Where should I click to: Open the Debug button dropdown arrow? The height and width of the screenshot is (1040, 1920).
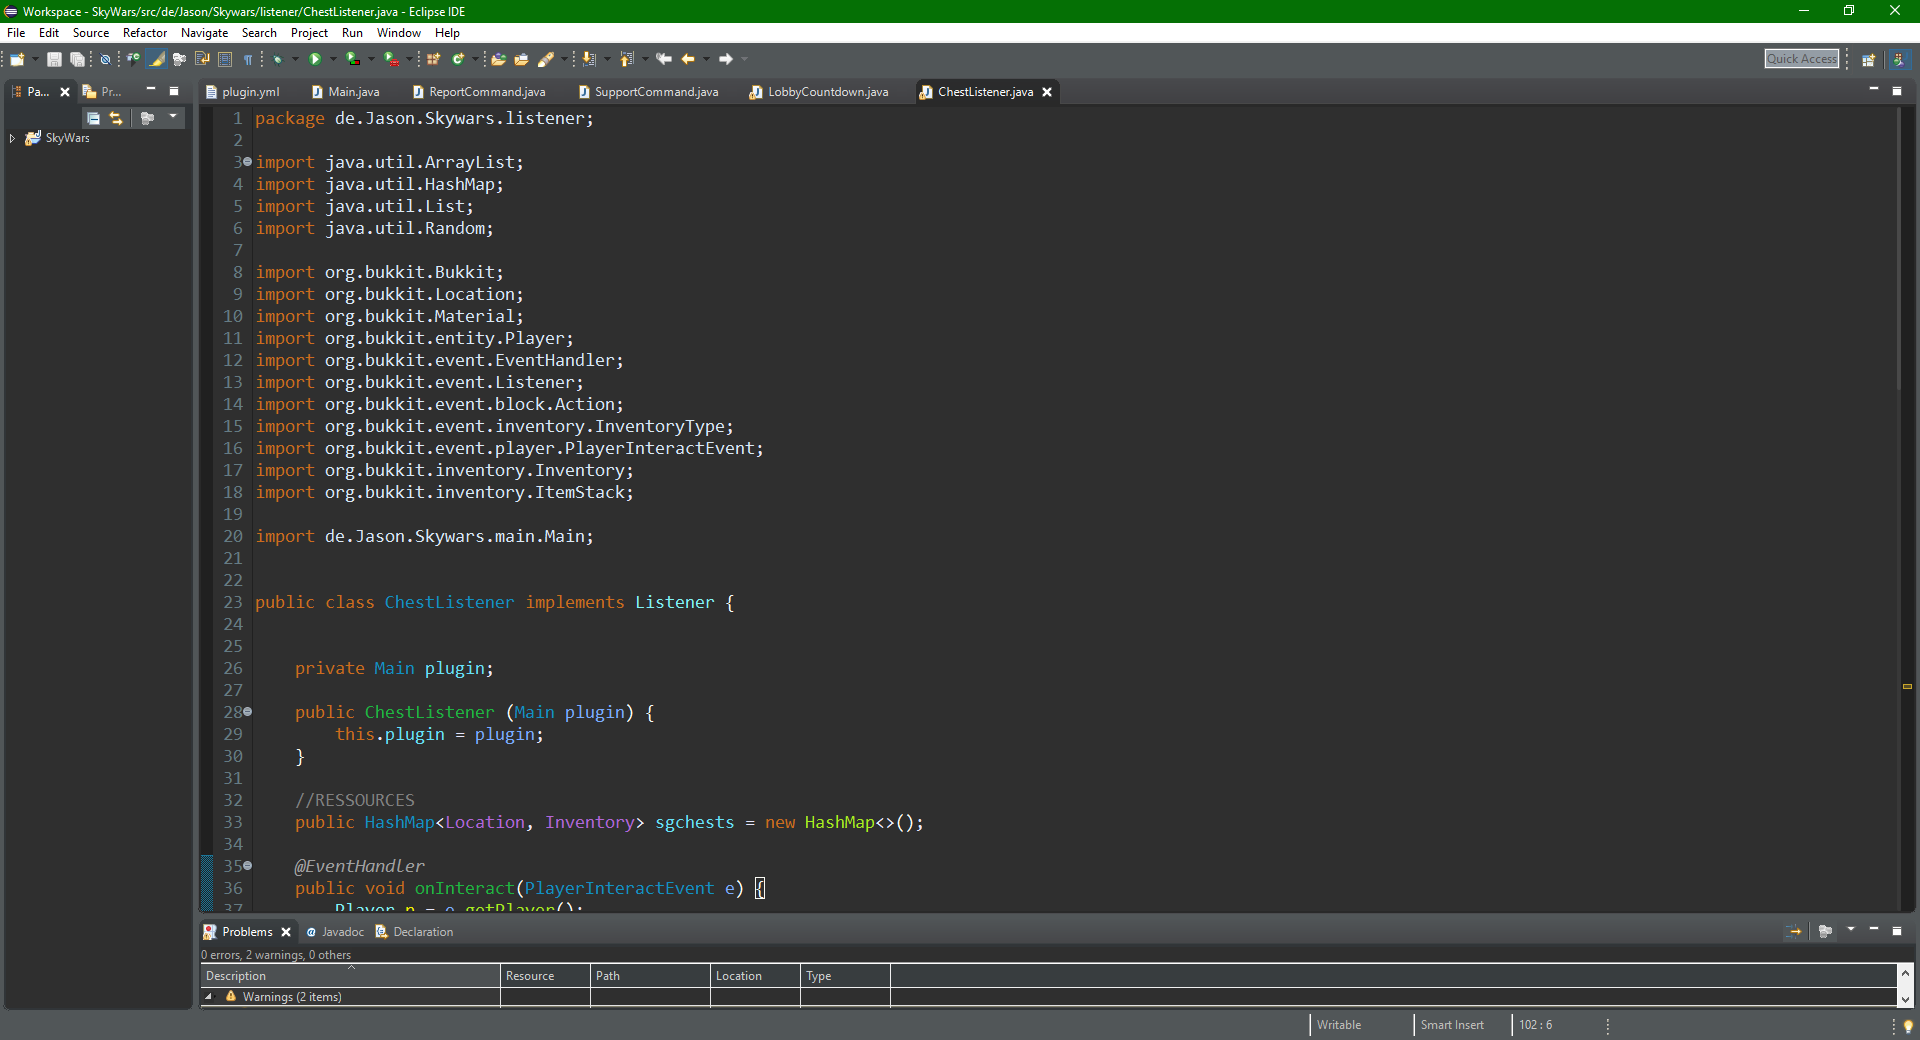click(295, 60)
